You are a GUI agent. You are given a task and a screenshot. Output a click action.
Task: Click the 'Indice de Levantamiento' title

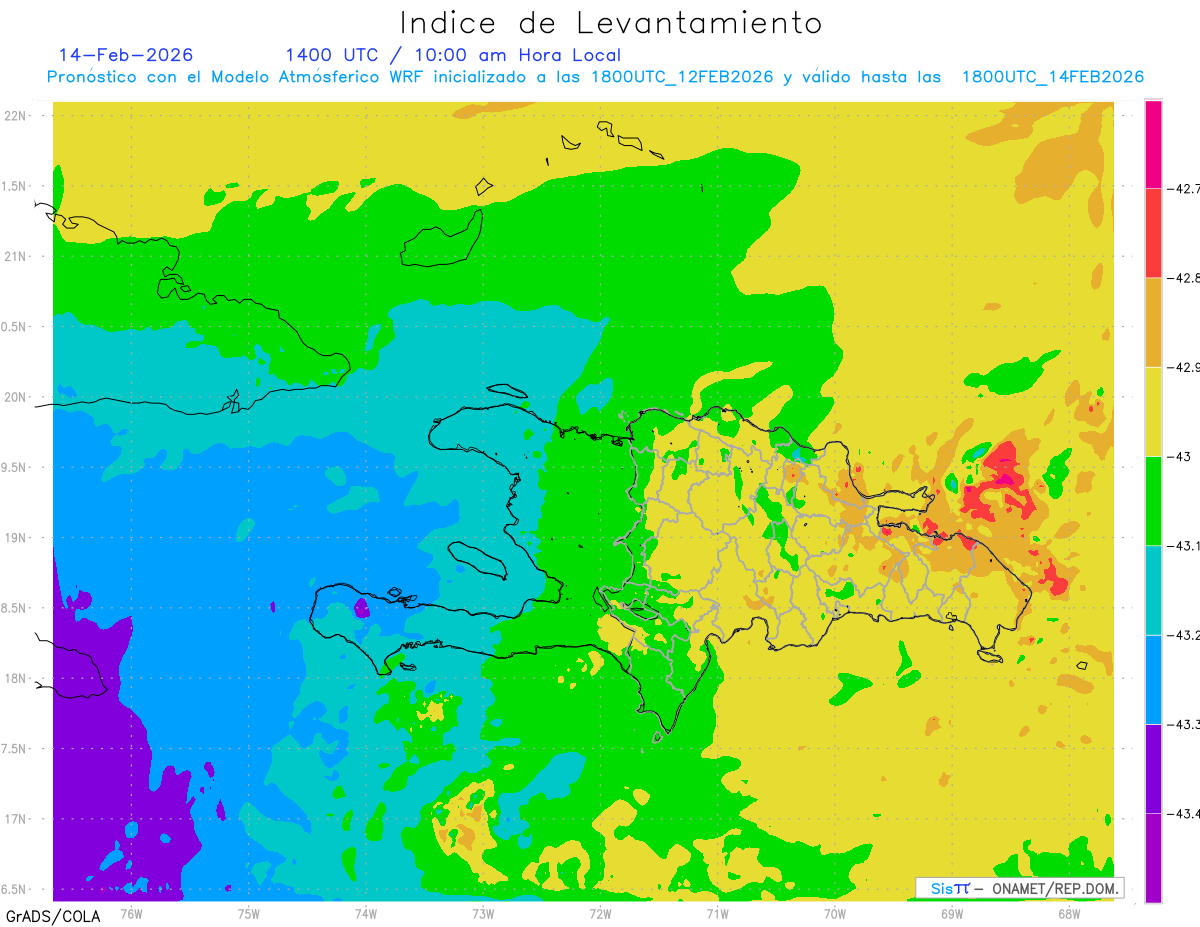(611, 22)
